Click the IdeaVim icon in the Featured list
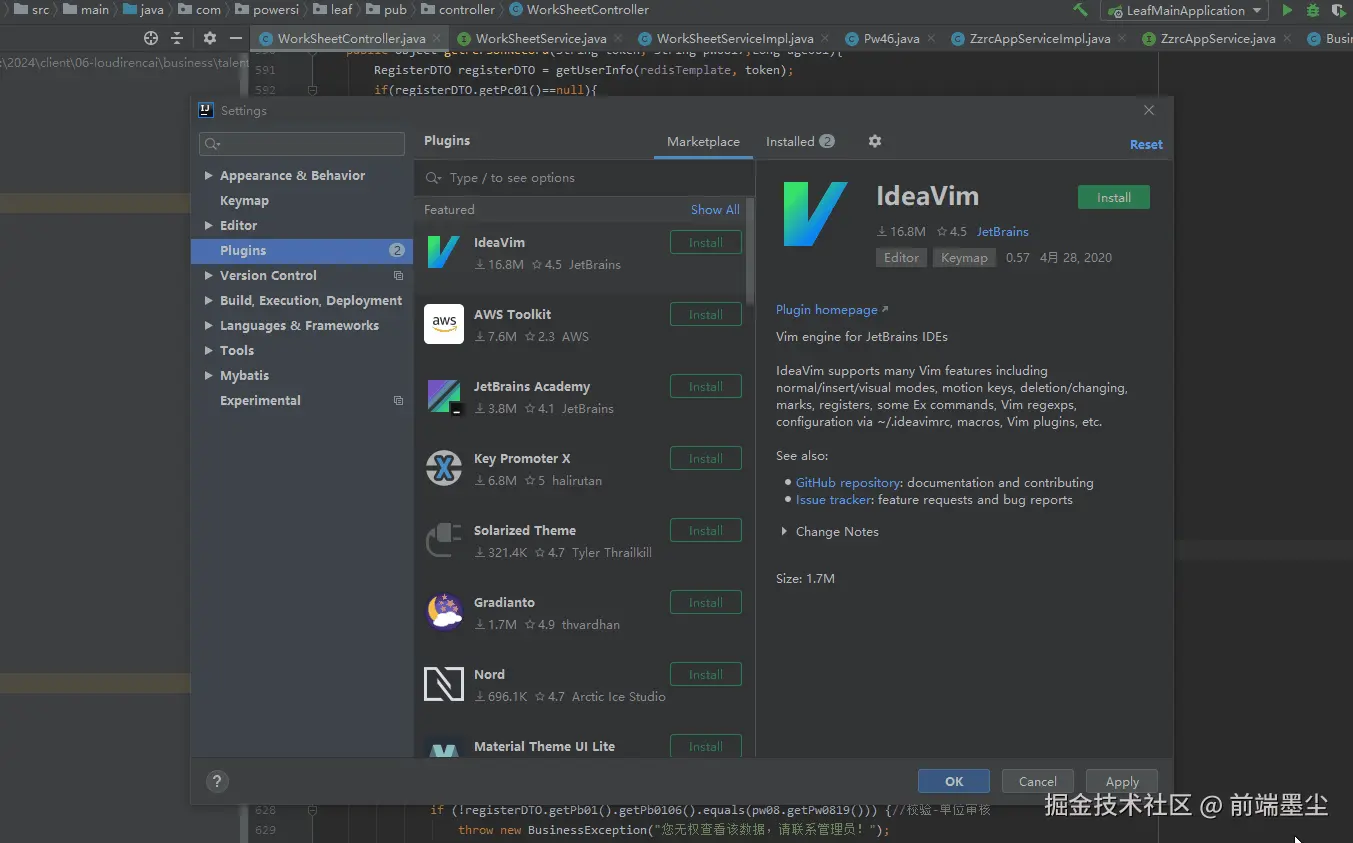This screenshot has width=1353, height=843. [444, 252]
